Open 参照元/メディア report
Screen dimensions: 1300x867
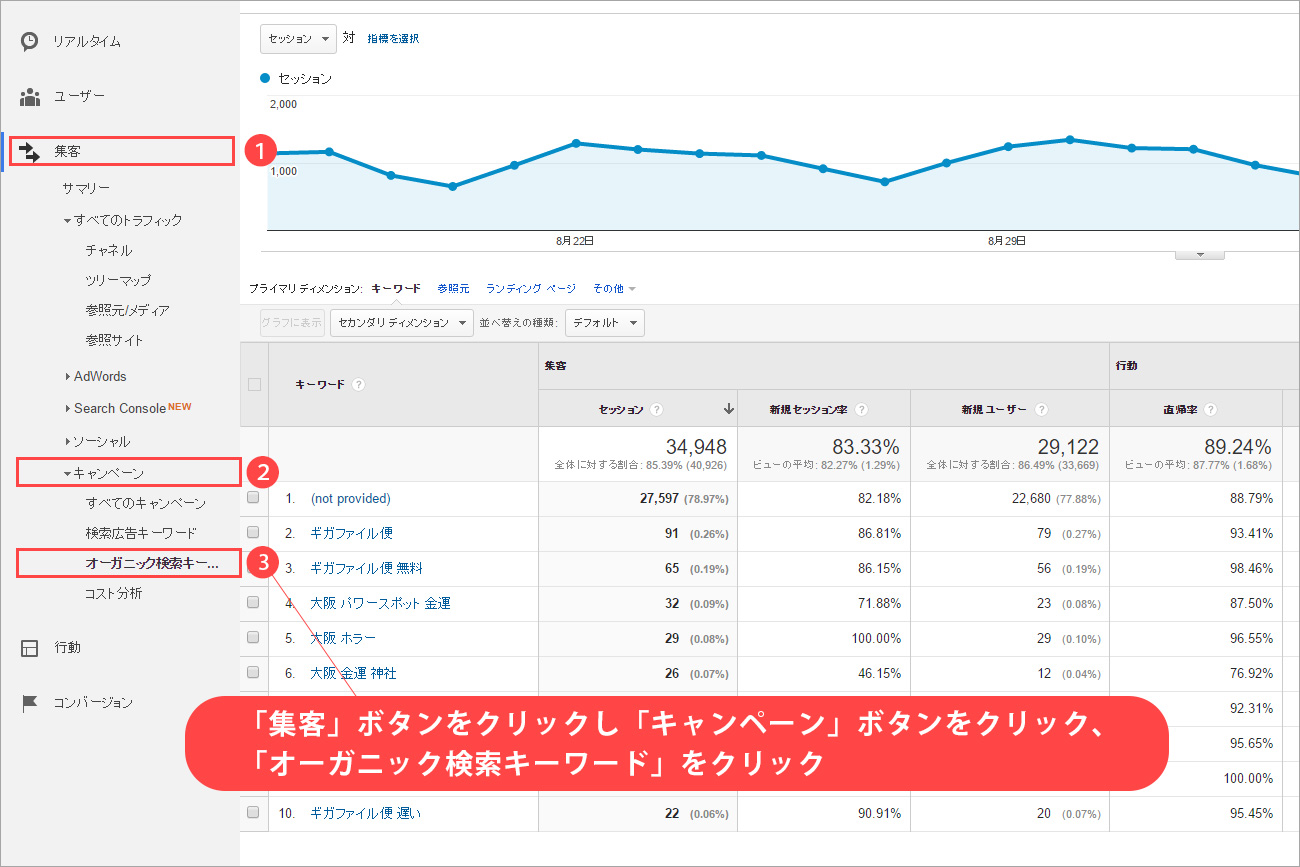coord(127,310)
